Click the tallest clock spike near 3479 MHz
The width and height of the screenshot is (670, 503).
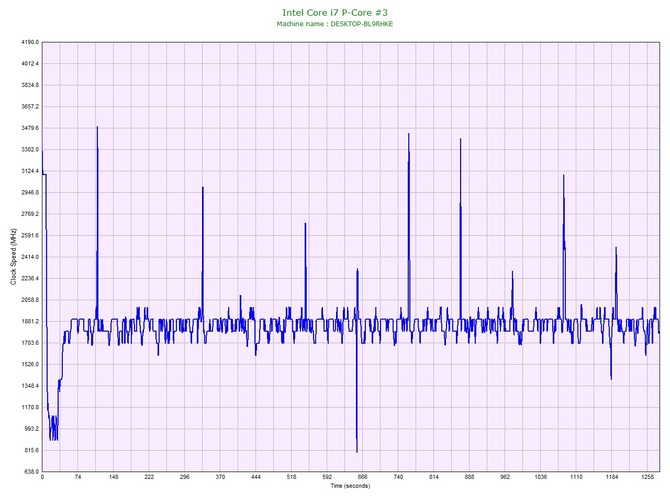(97, 127)
